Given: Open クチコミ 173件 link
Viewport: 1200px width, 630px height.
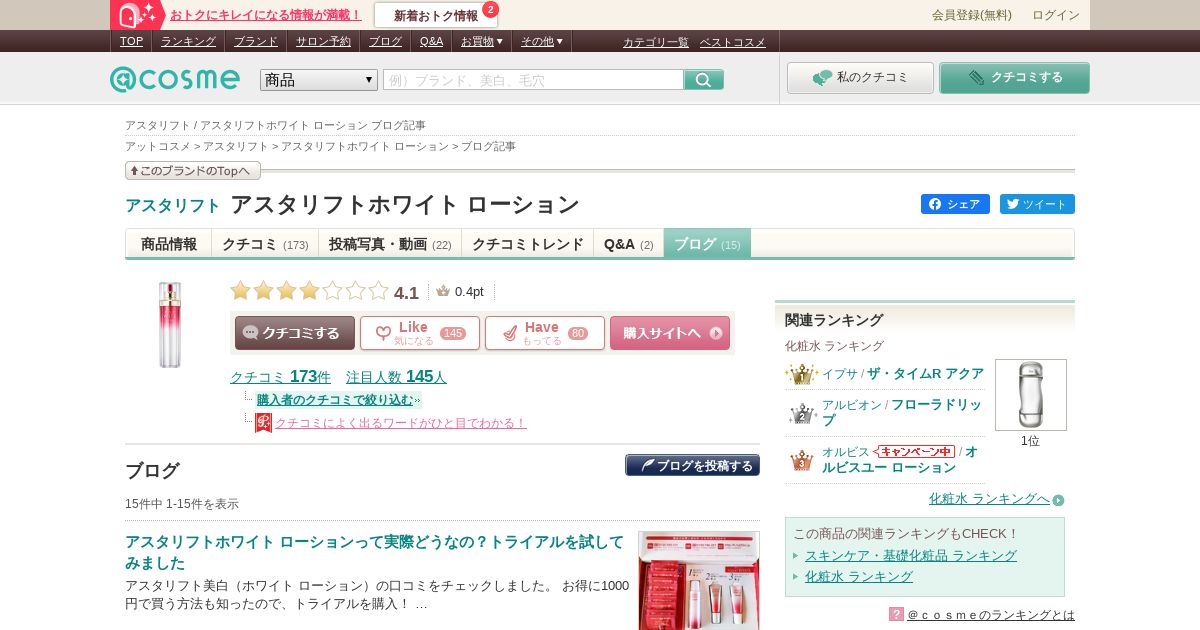Looking at the screenshot, I should [x=280, y=377].
